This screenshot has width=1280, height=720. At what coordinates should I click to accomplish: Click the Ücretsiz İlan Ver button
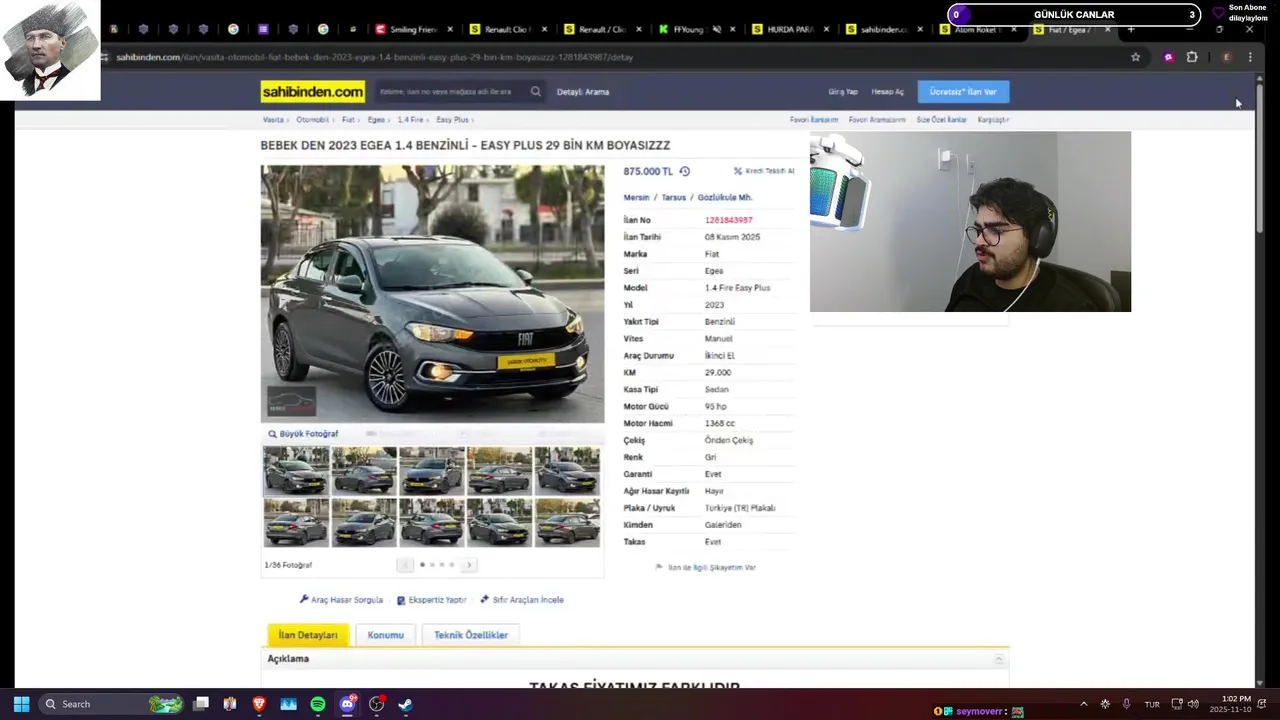click(963, 92)
